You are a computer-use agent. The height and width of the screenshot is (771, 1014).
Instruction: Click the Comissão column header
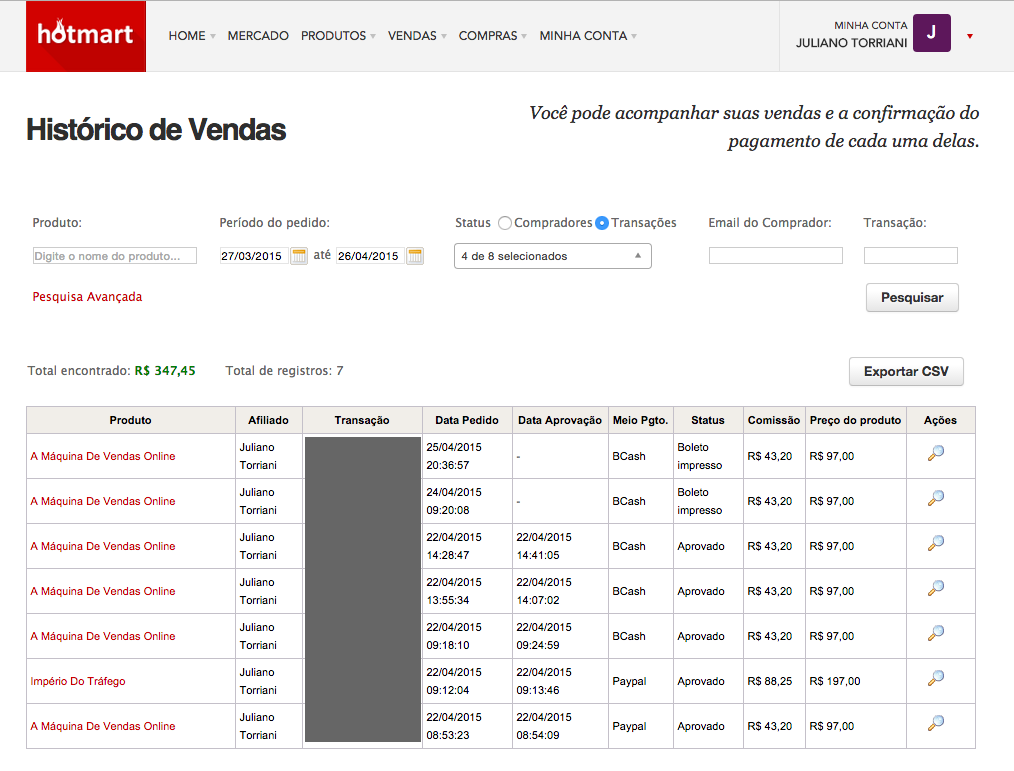coord(774,420)
